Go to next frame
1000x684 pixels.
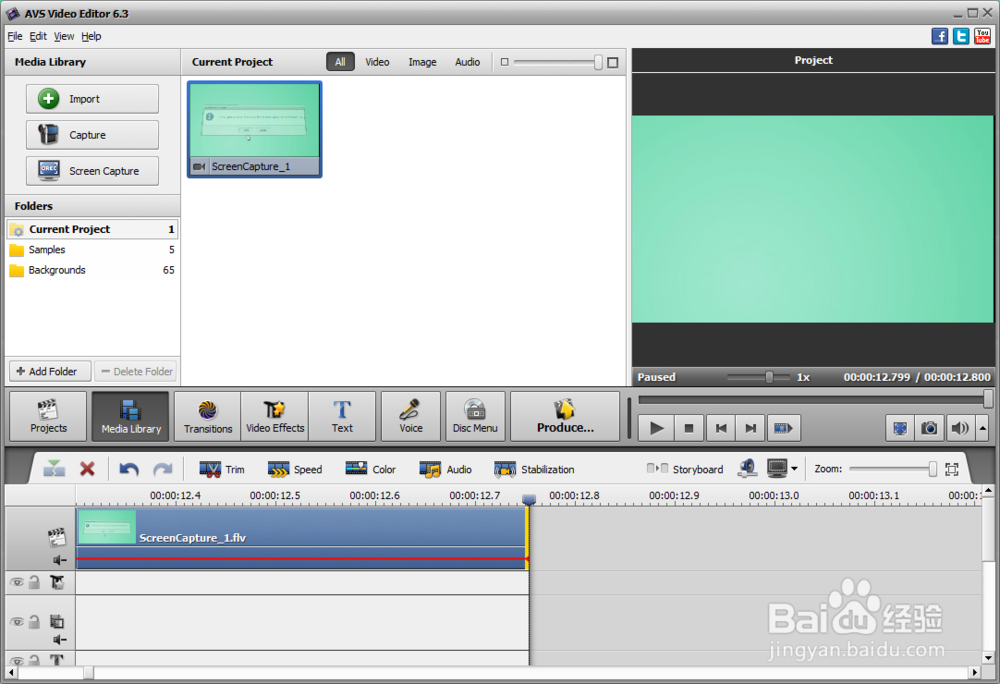(751, 428)
